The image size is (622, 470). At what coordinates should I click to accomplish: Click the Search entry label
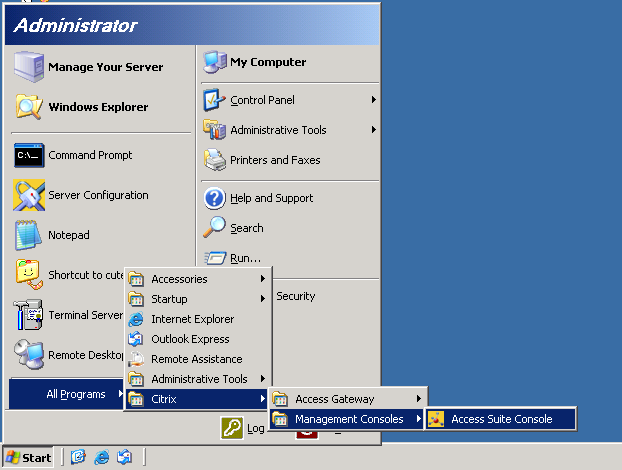pyautogui.click(x=247, y=228)
